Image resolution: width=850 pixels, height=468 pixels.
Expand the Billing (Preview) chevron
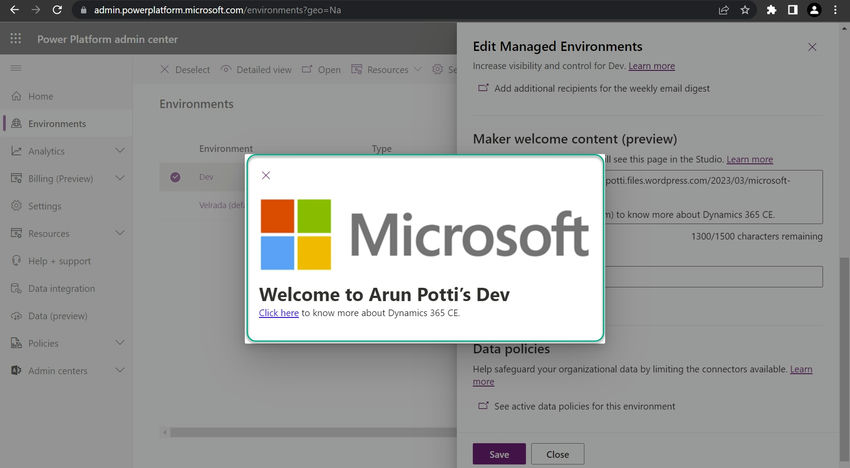coord(120,178)
